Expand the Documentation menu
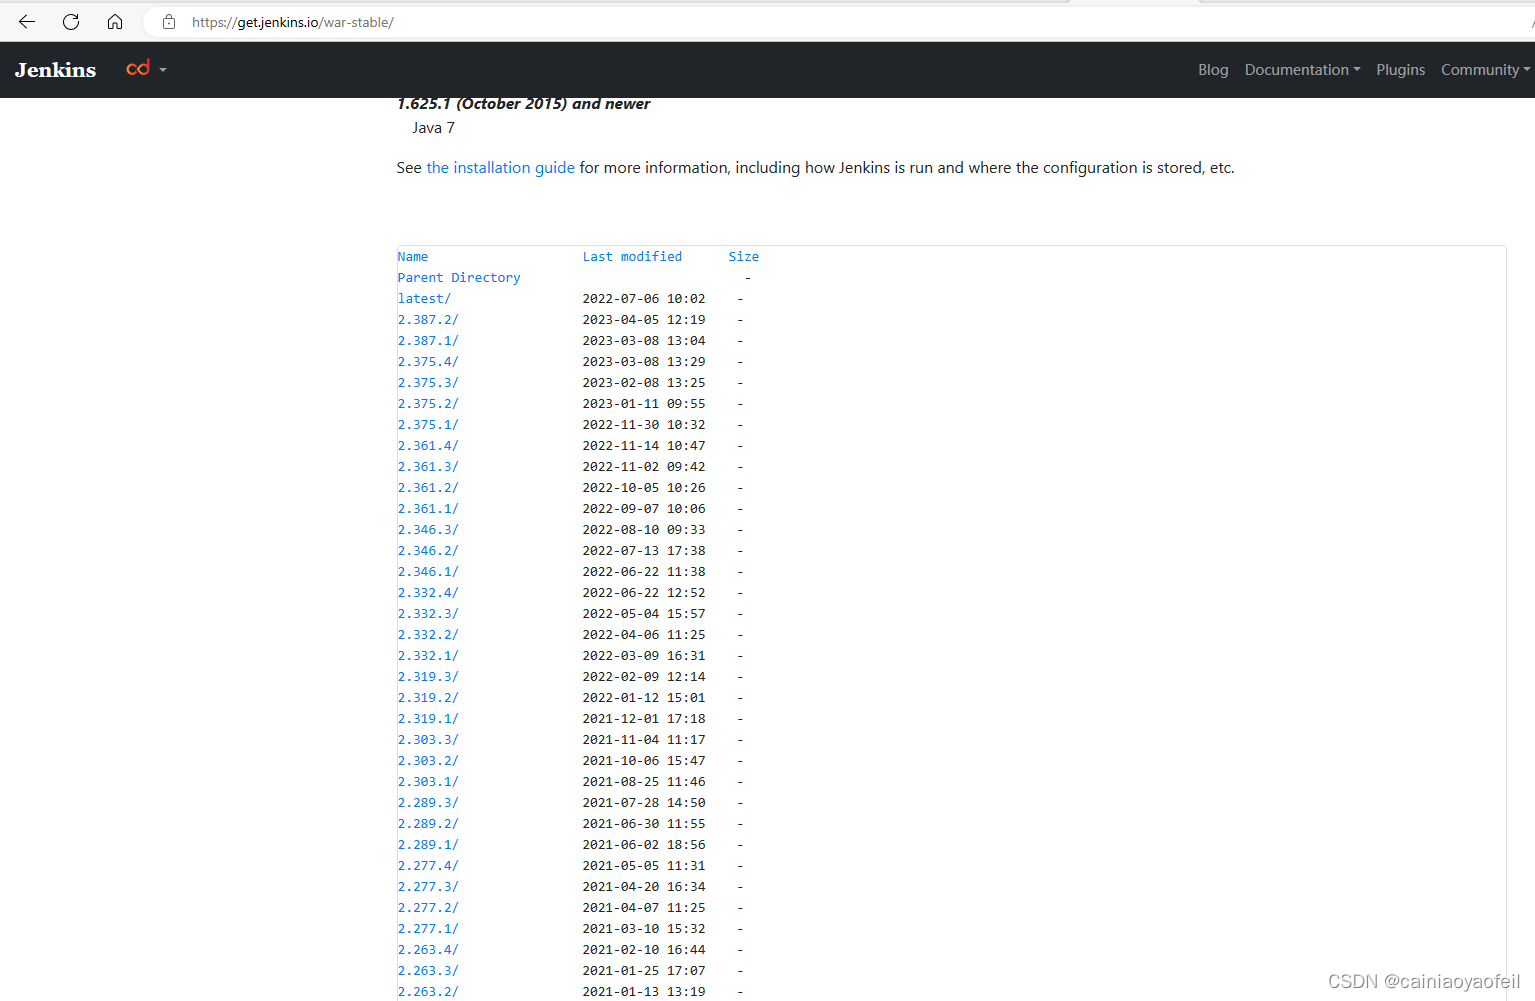The width and height of the screenshot is (1535, 1001). (1302, 70)
